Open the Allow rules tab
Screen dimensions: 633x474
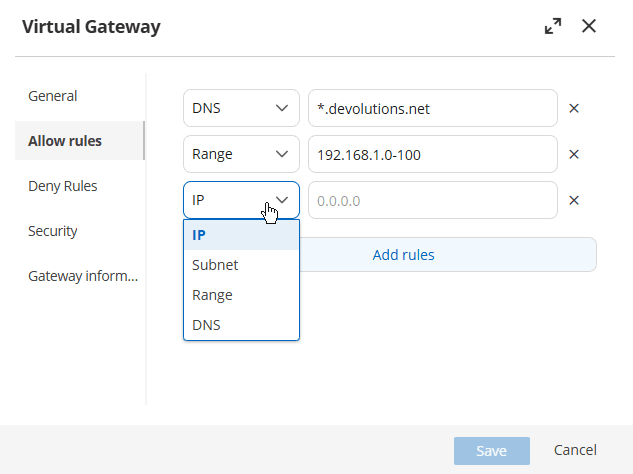pyautogui.click(x=65, y=141)
